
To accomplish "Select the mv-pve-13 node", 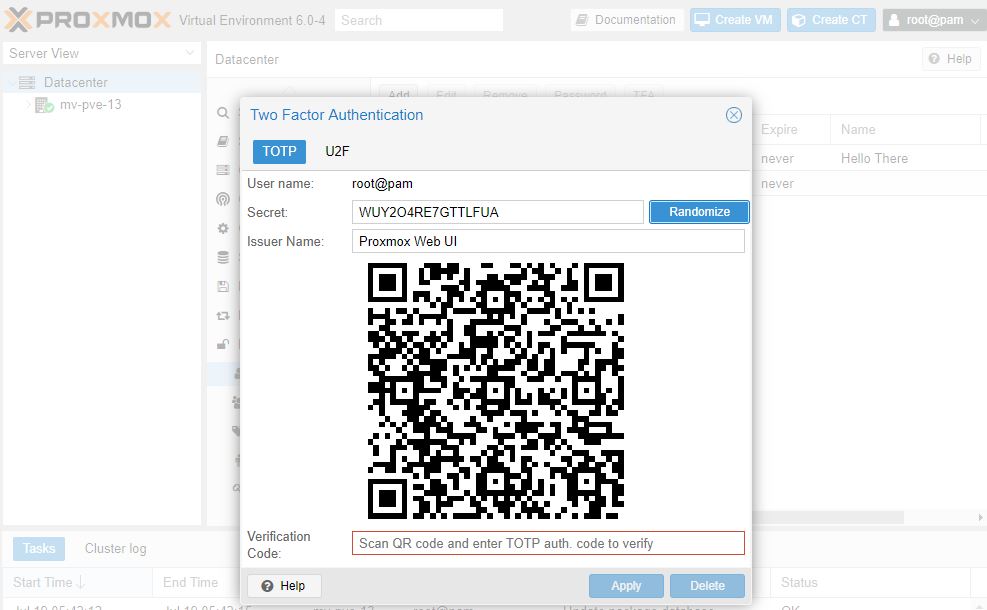I will tap(91, 104).
